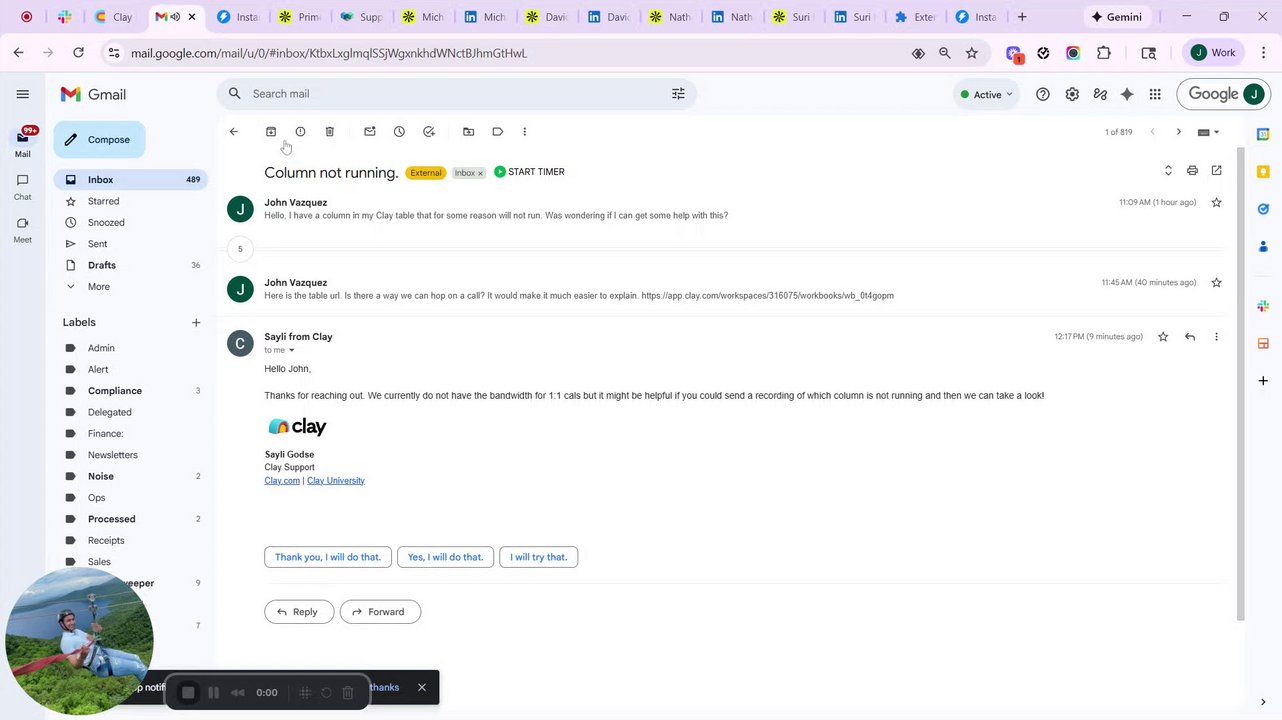1282x720 pixels.
Task: Open the Clay University link
Action: 336,481
